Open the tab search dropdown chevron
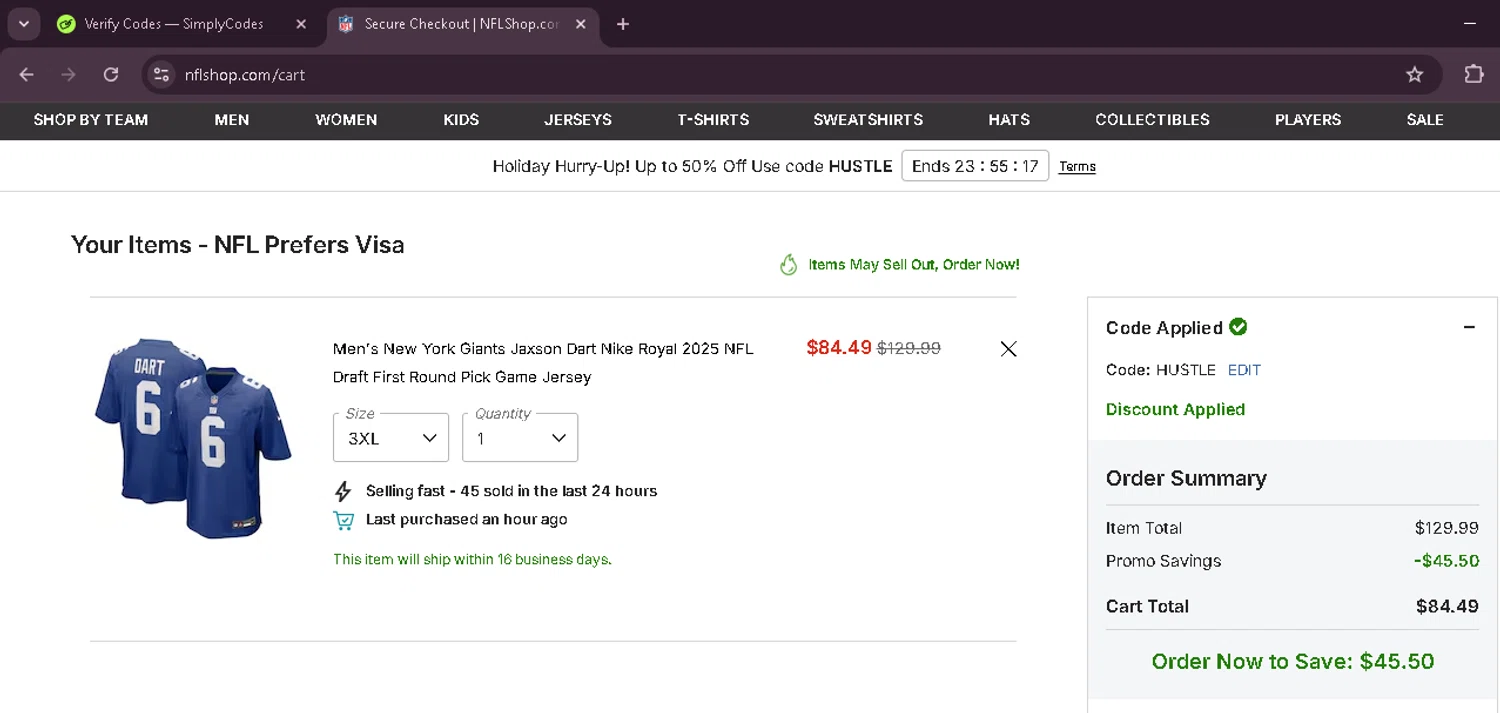The height and width of the screenshot is (713, 1500). pyautogui.click(x=23, y=24)
